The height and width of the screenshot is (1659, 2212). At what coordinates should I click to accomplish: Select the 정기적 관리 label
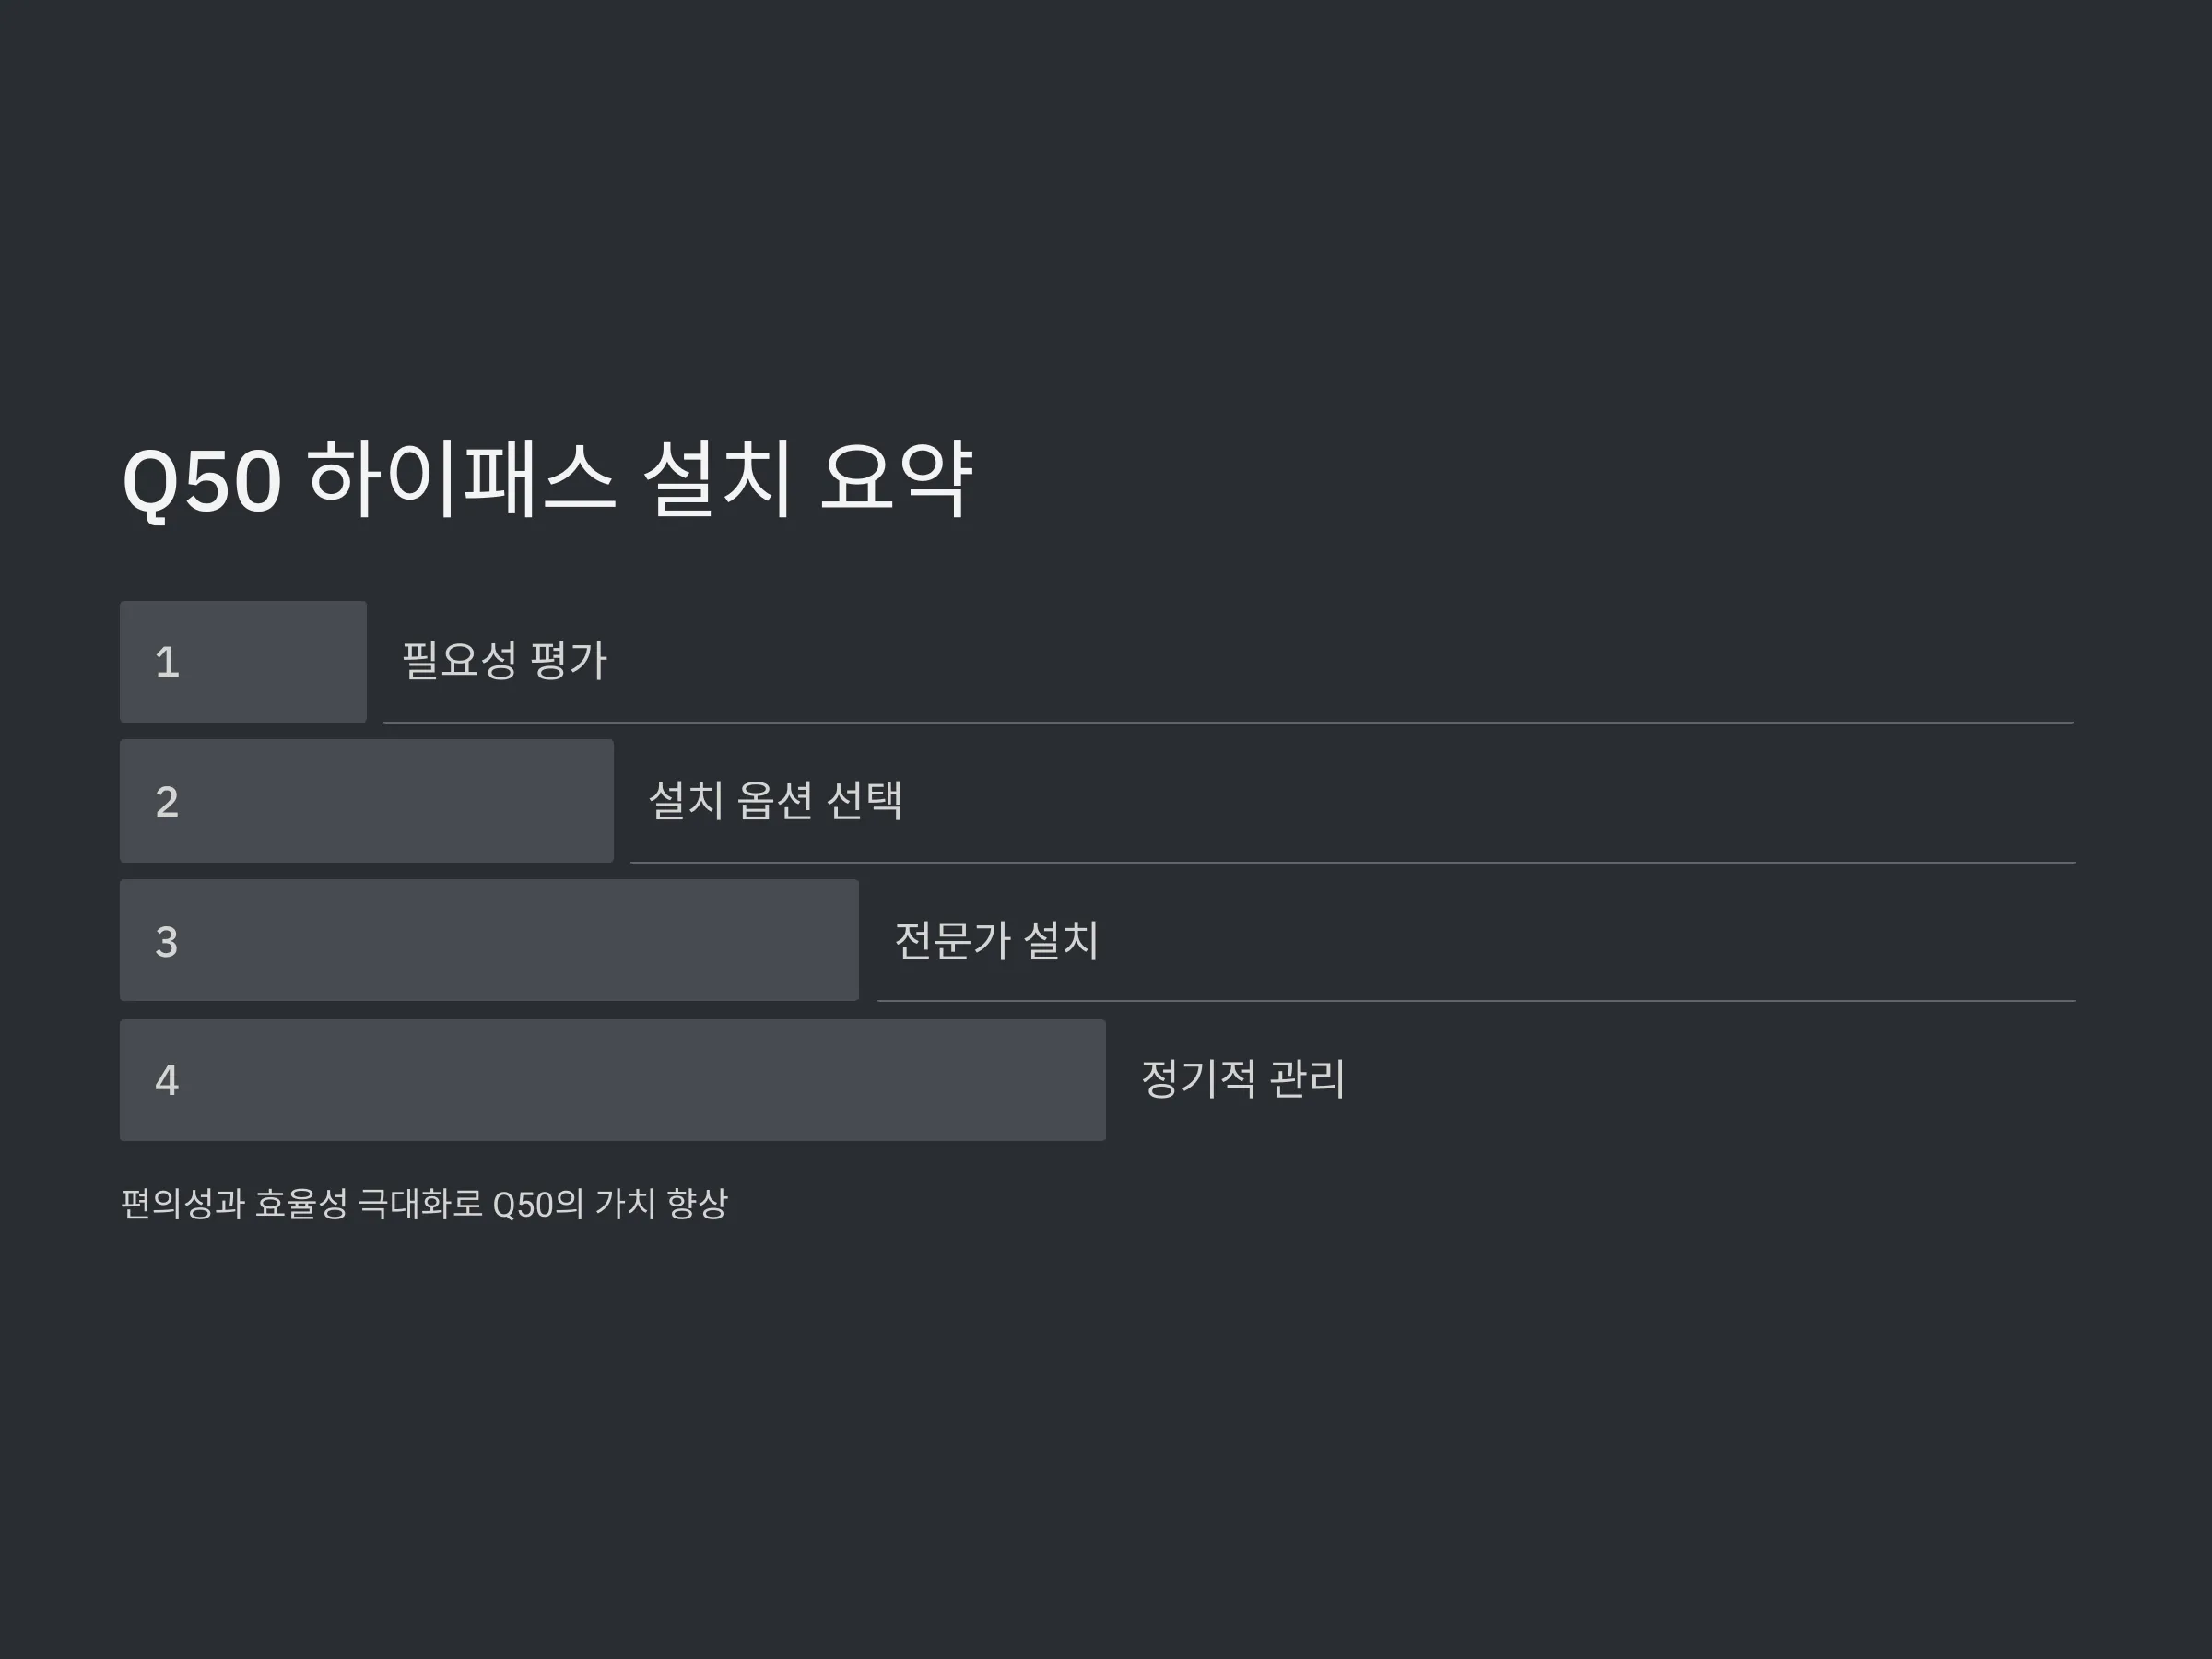point(1244,1078)
